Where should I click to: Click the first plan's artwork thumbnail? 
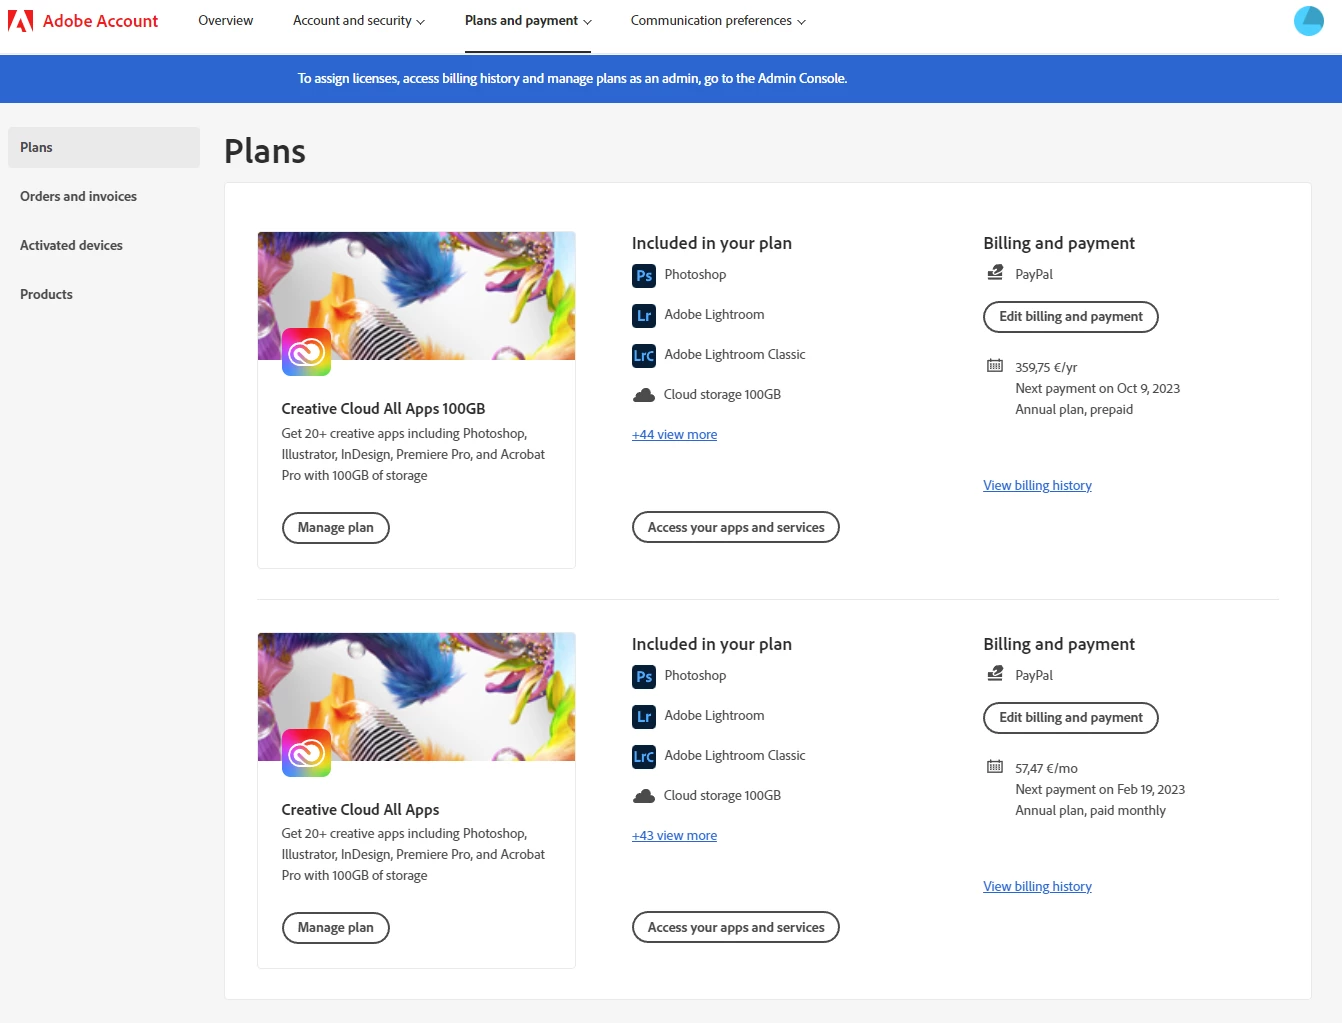click(x=416, y=296)
